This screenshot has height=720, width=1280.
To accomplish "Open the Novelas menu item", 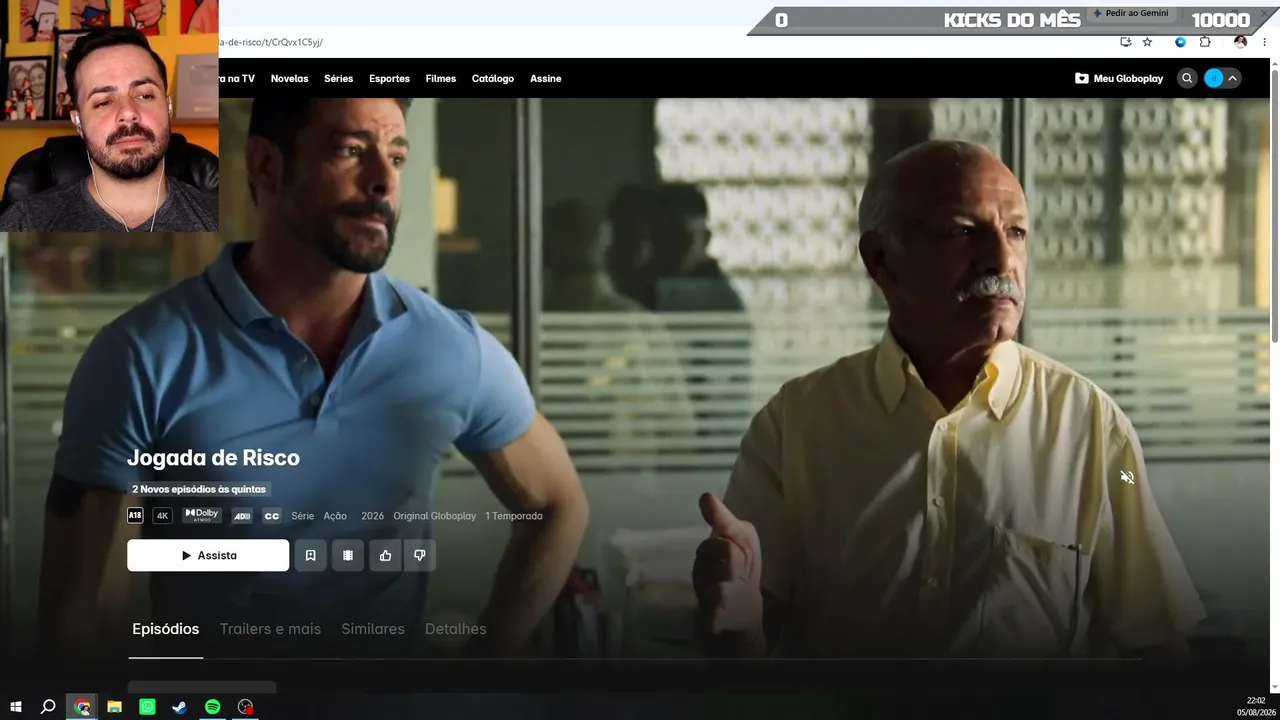I will (x=289, y=78).
